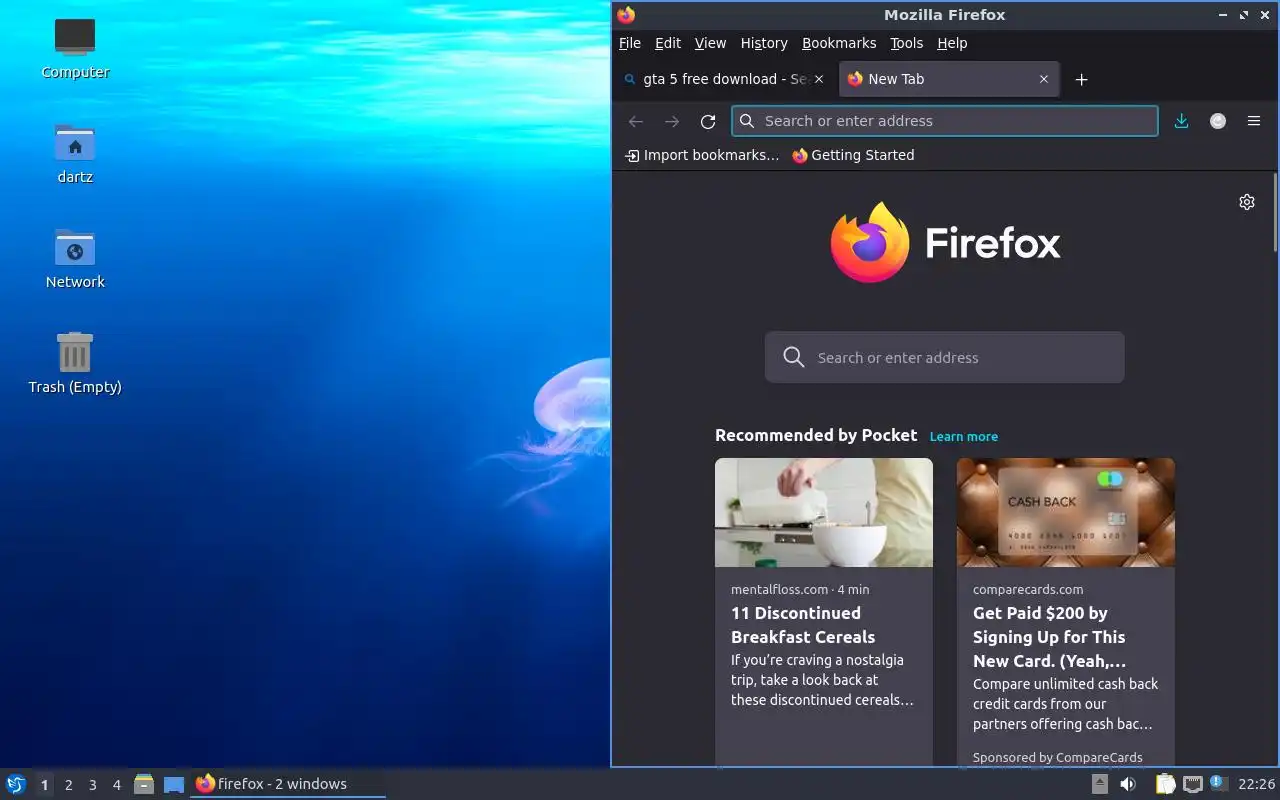The image size is (1280, 800).
Task: Launch file manager from taskbar
Action: pos(144,784)
